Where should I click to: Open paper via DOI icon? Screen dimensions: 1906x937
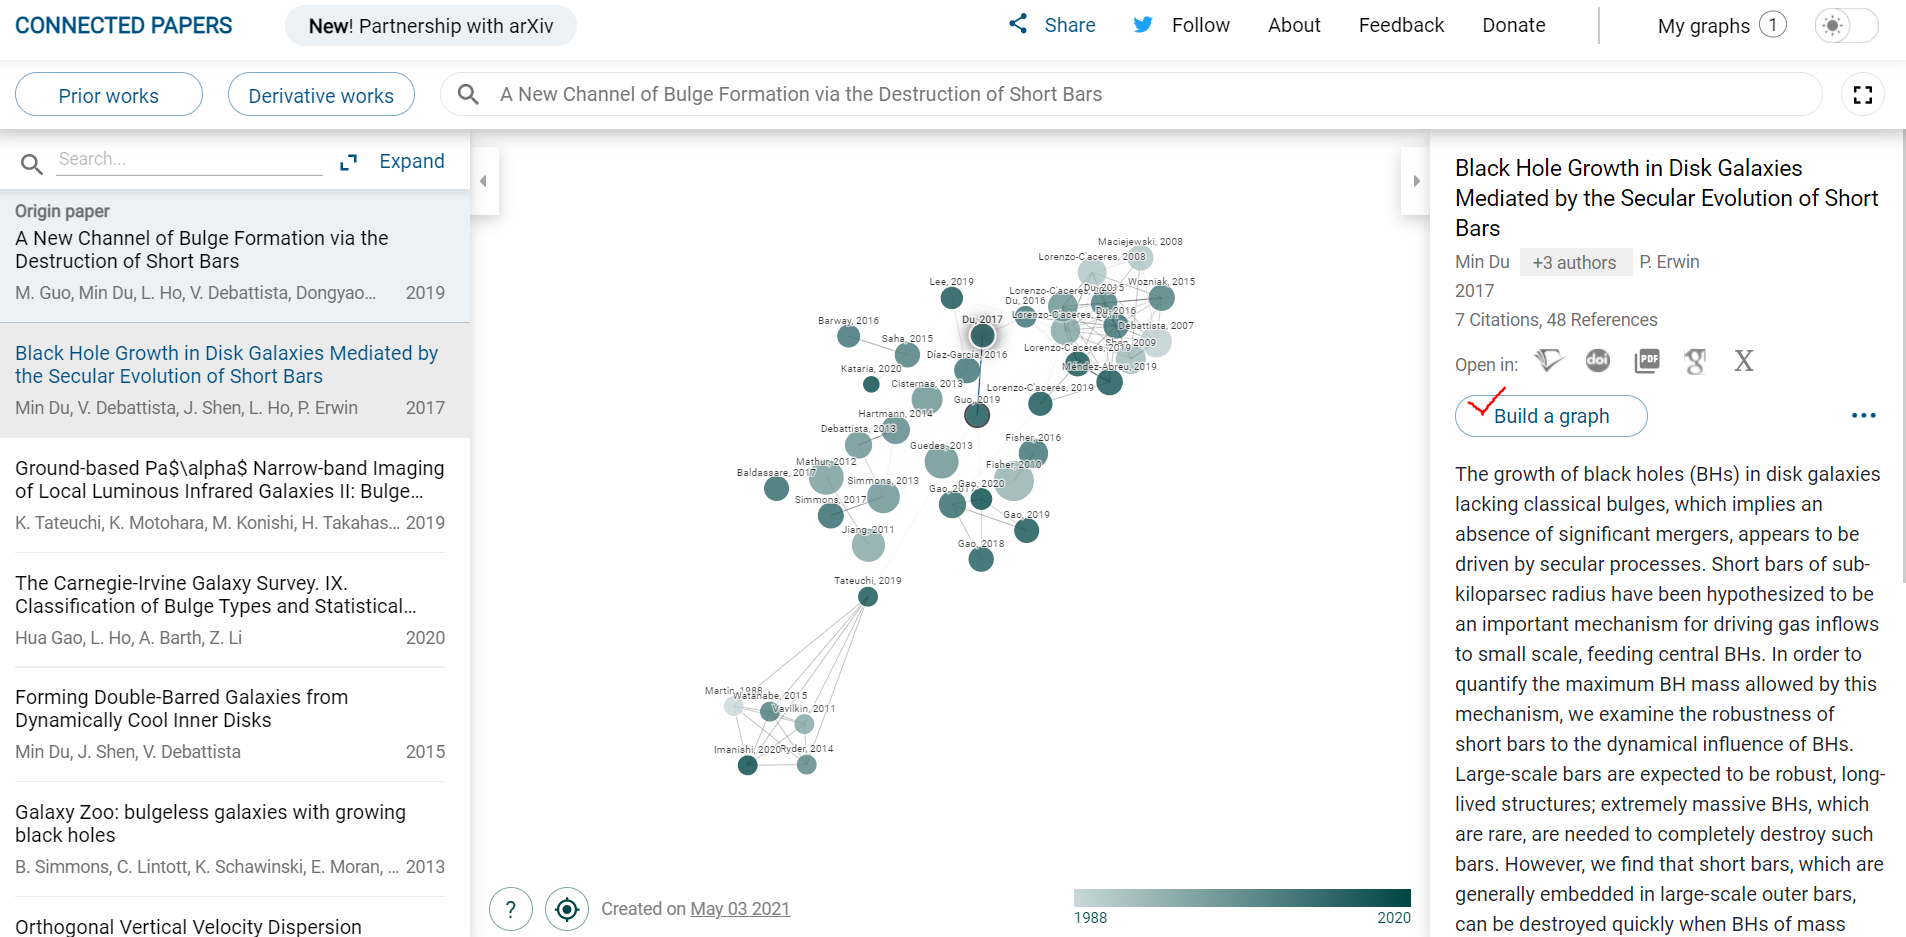(1598, 361)
